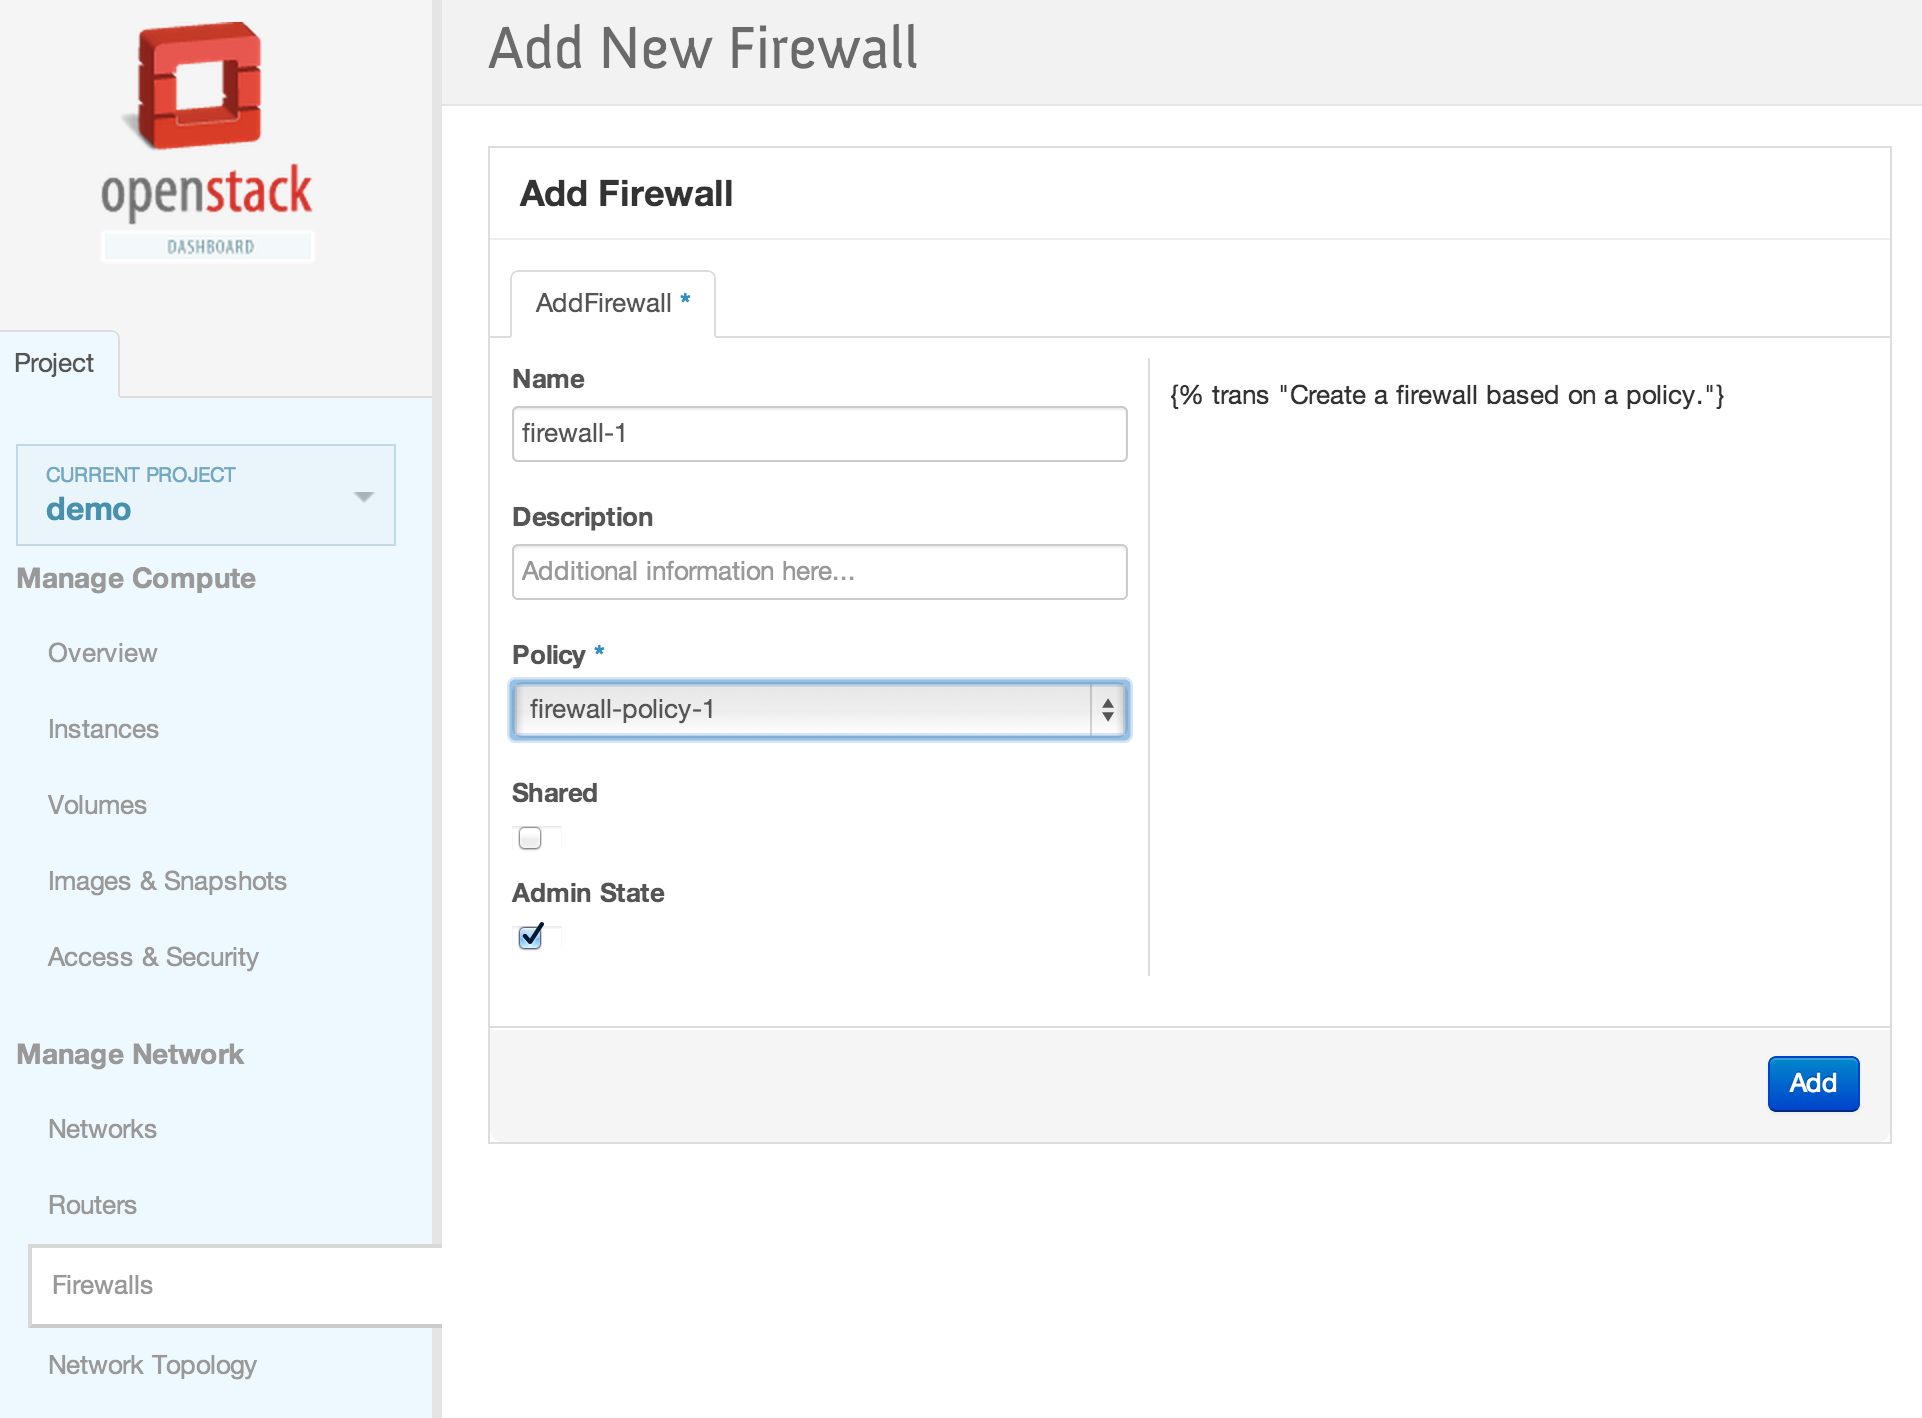Viewport: 1922px width, 1418px height.
Task: Open the Overview sidebar link
Action: [x=103, y=653]
